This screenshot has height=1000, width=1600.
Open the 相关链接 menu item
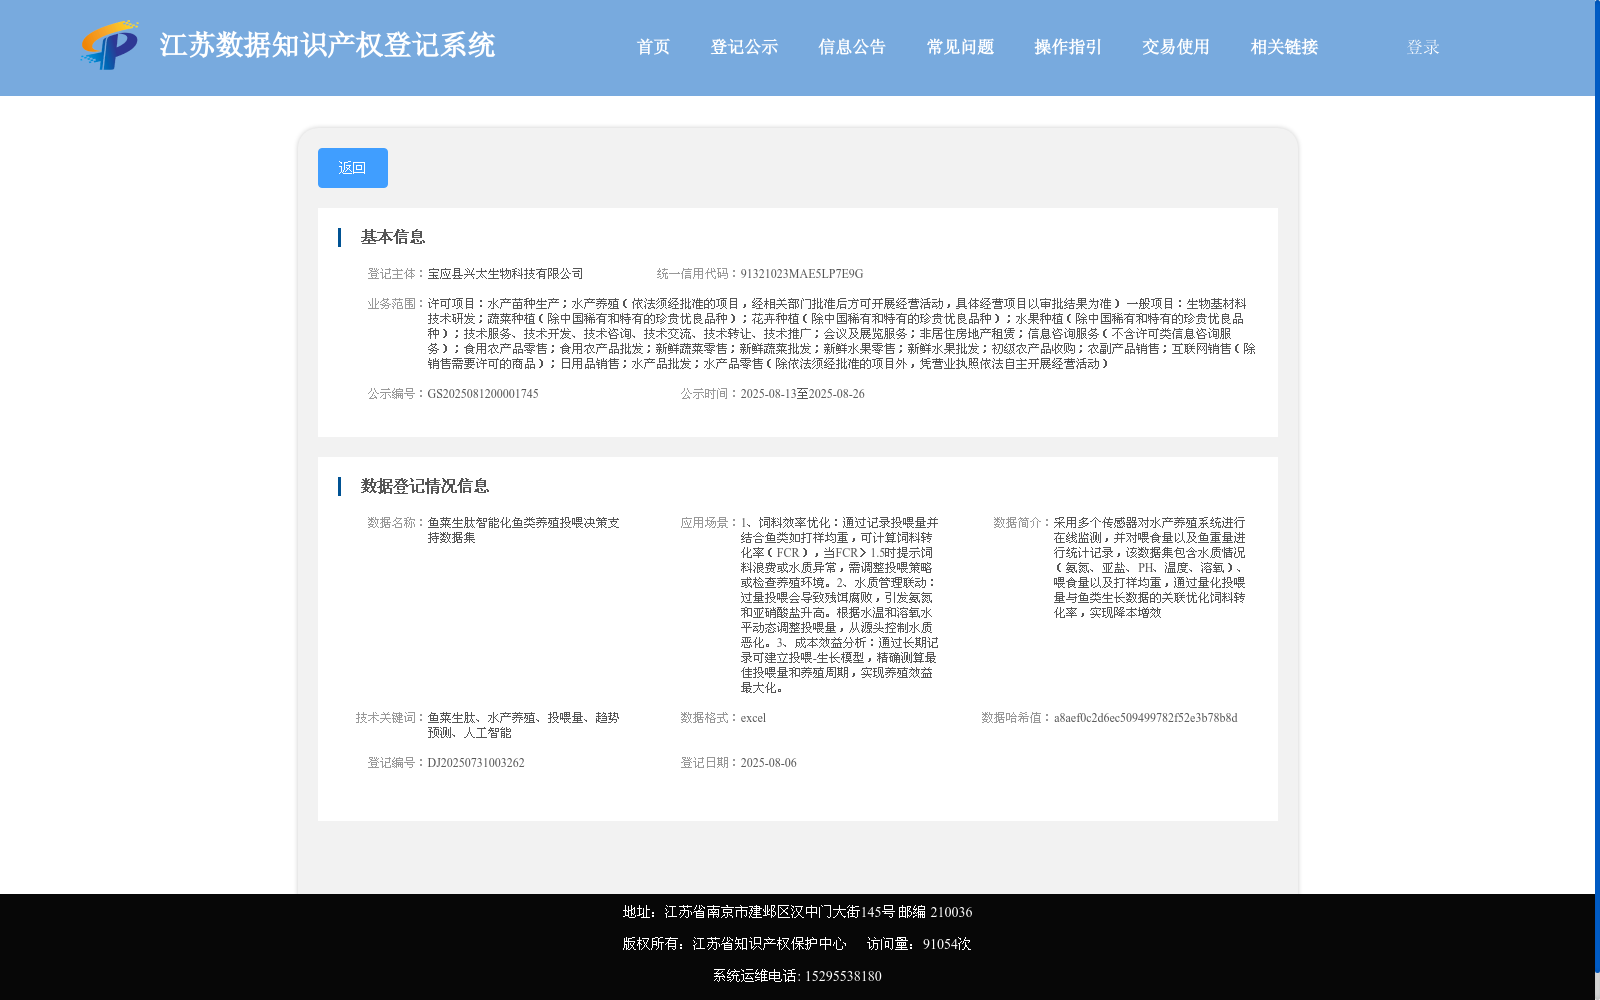tap(1284, 47)
